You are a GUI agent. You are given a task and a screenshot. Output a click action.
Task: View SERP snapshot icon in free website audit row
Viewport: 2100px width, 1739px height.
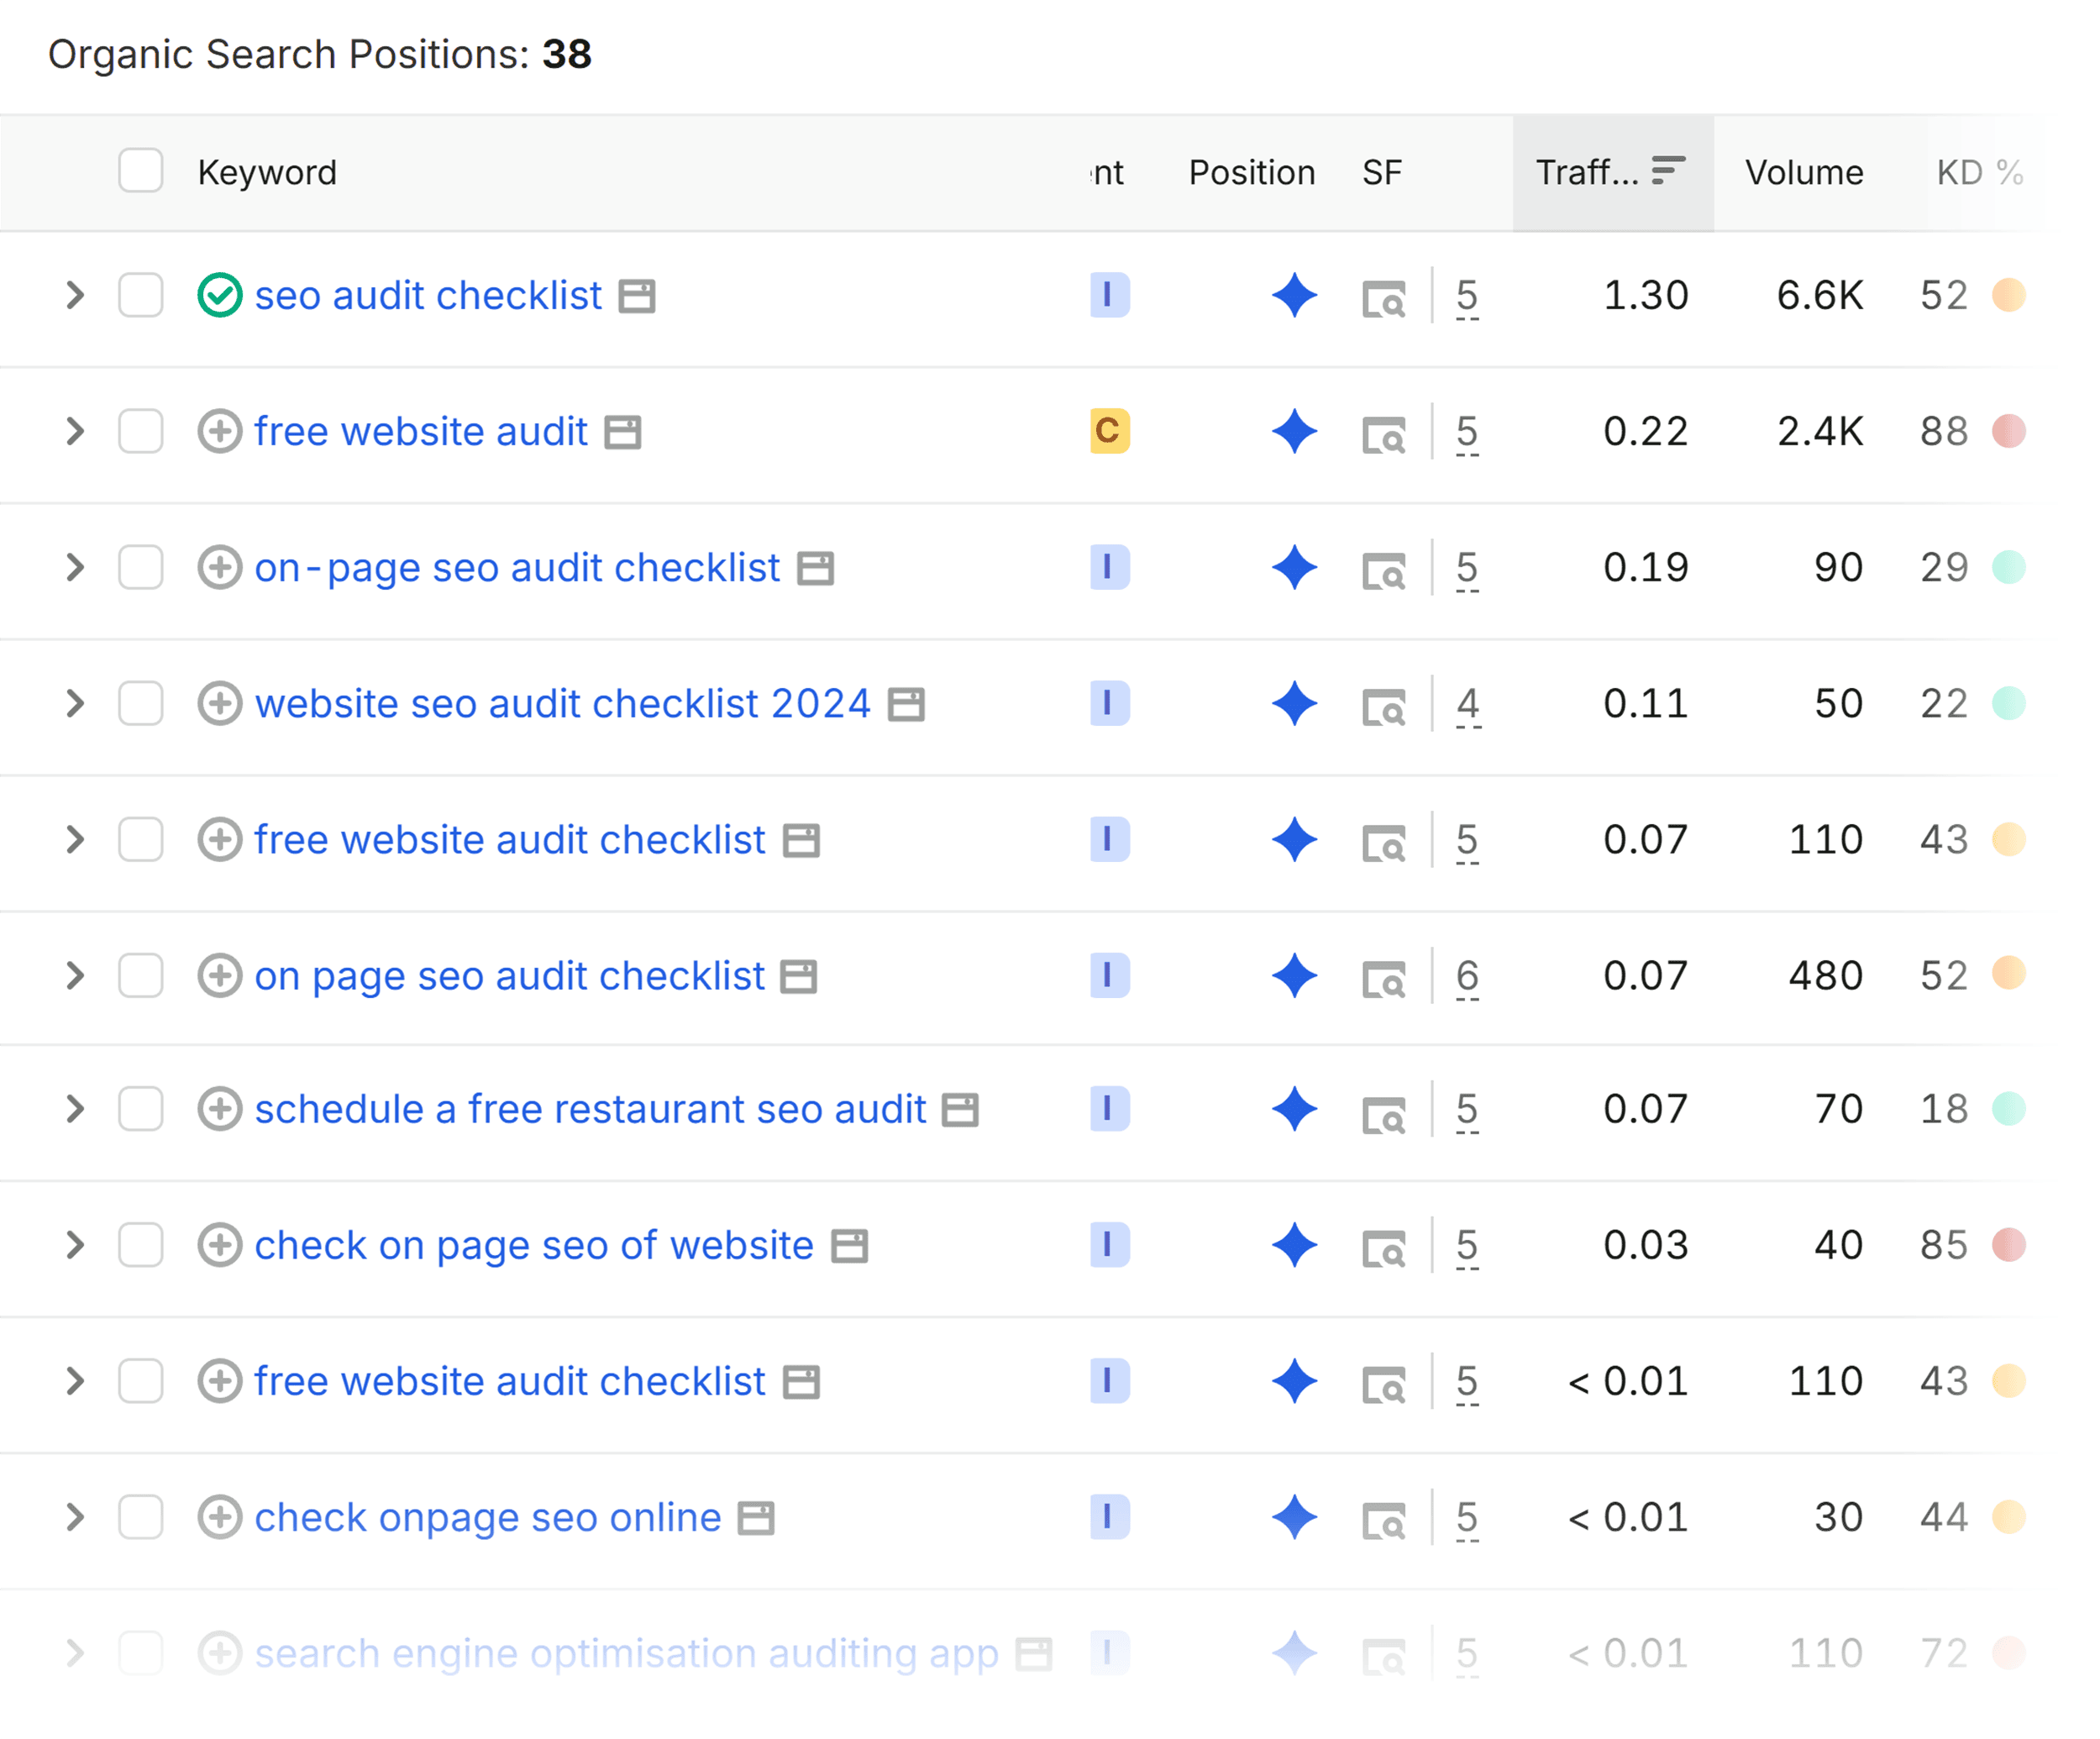click(1385, 435)
